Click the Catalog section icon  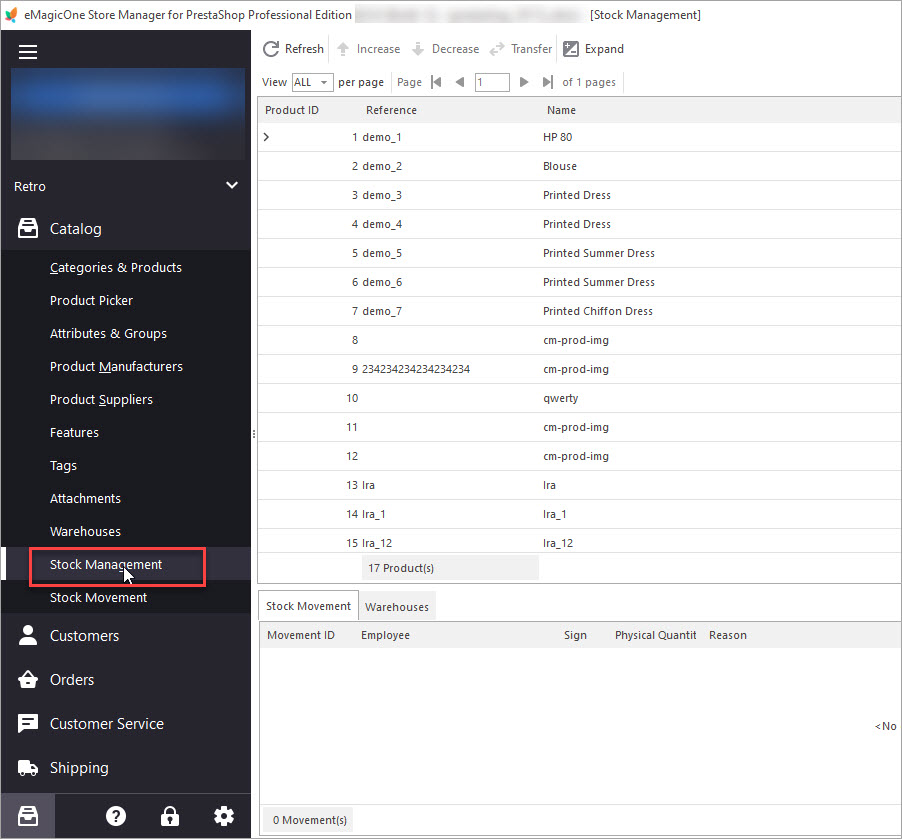pos(28,228)
